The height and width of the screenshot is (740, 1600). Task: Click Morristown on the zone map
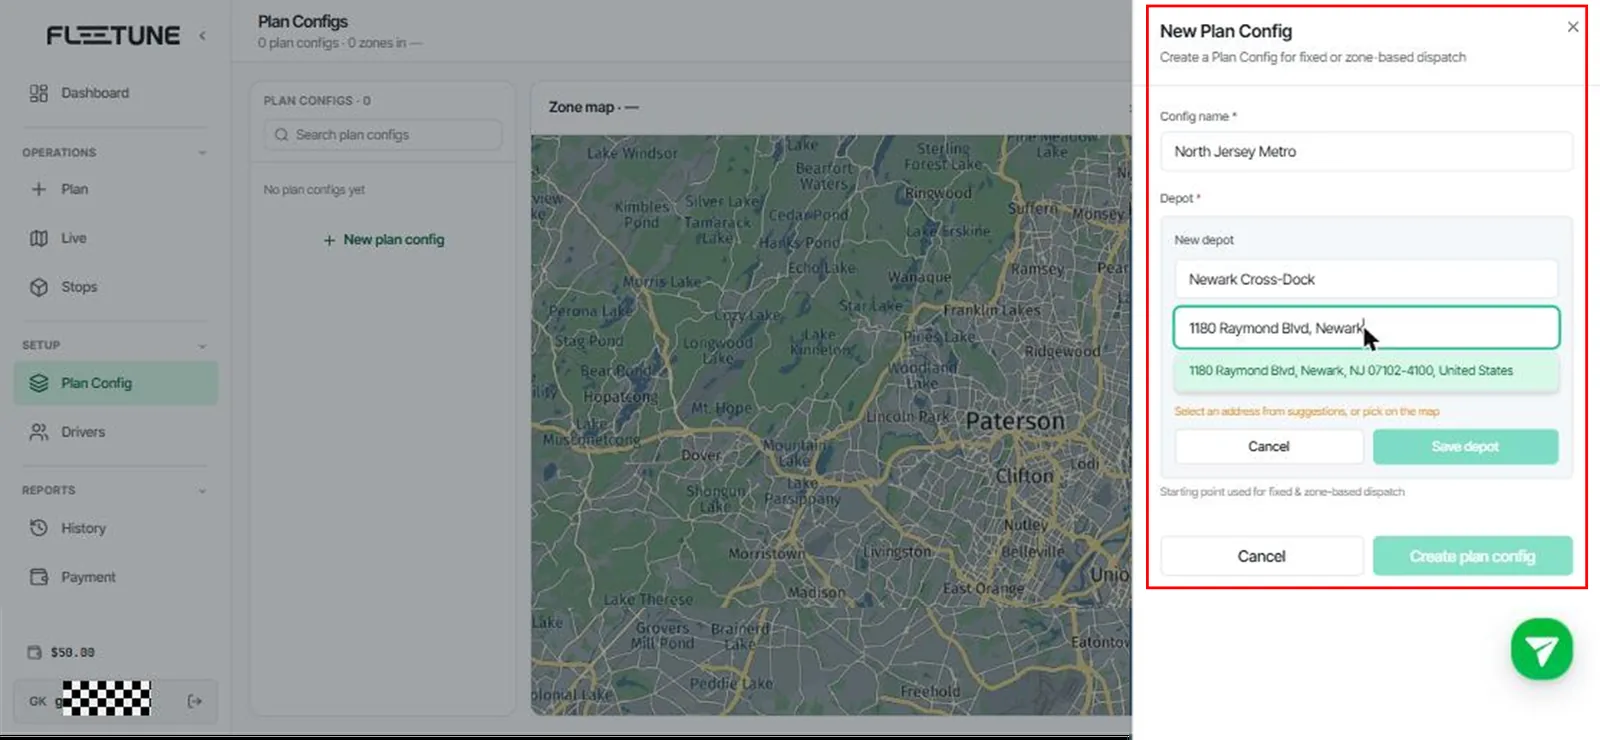[x=766, y=553]
